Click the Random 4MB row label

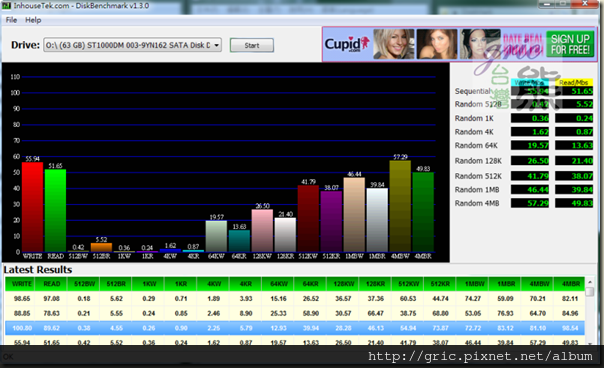[477, 203]
